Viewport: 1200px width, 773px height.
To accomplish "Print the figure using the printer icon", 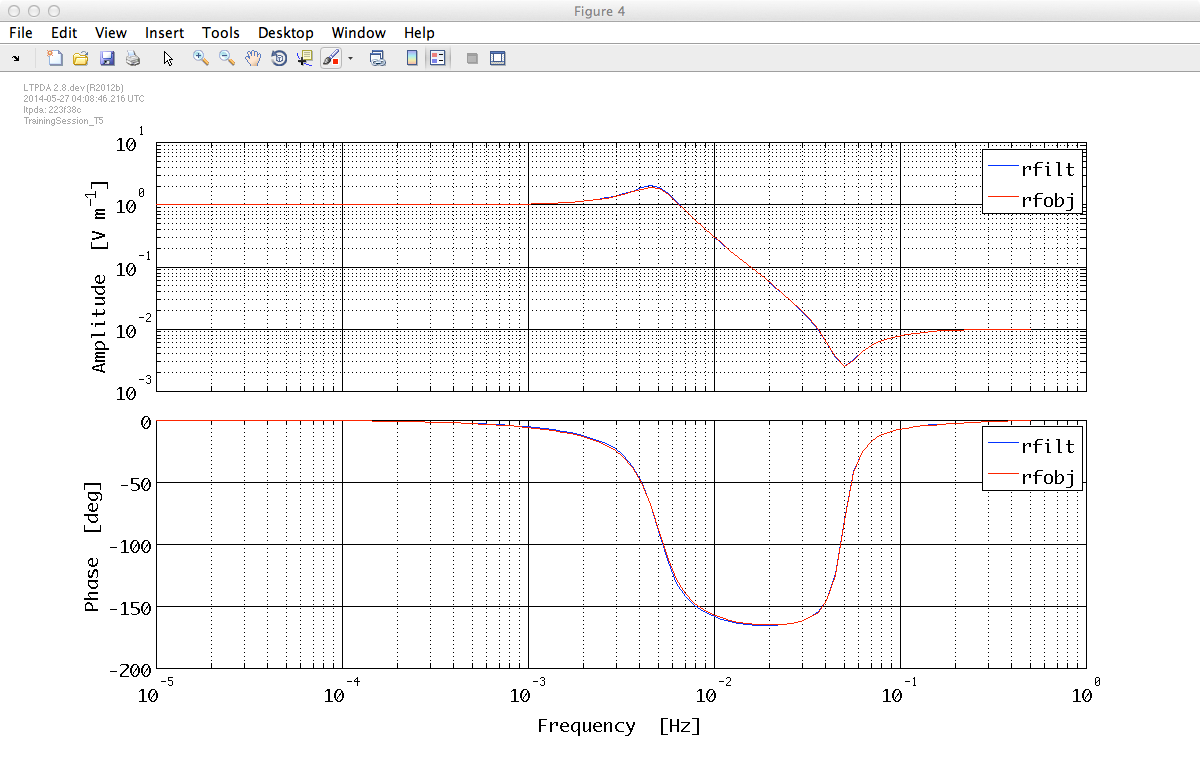I will (x=133, y=58).
